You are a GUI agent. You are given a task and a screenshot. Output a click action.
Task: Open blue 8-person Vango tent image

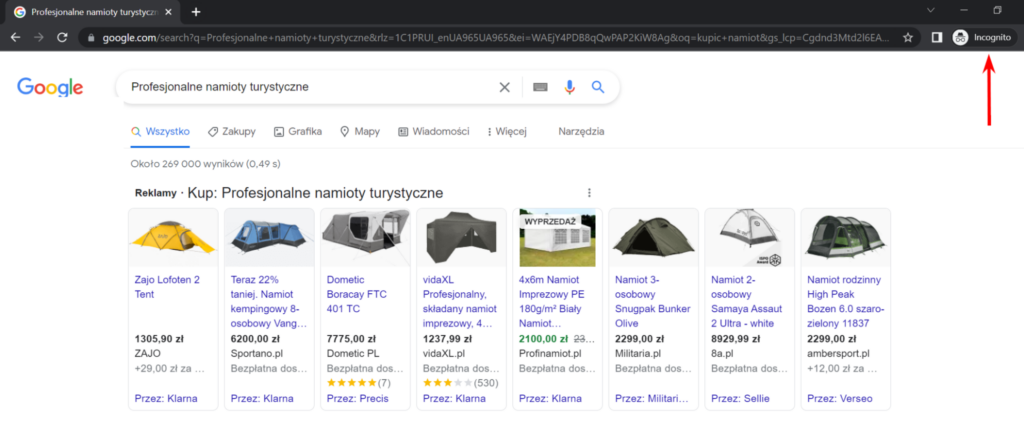click(x=269, y=238)
